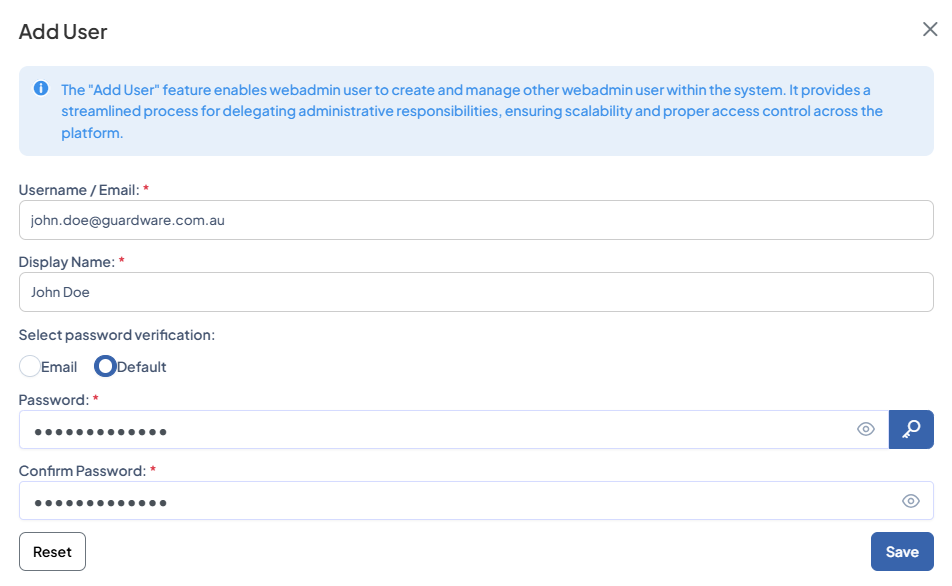Select the Default password verification radio button
This screenshot has height=586, width=952.
[x=104, y=366]
